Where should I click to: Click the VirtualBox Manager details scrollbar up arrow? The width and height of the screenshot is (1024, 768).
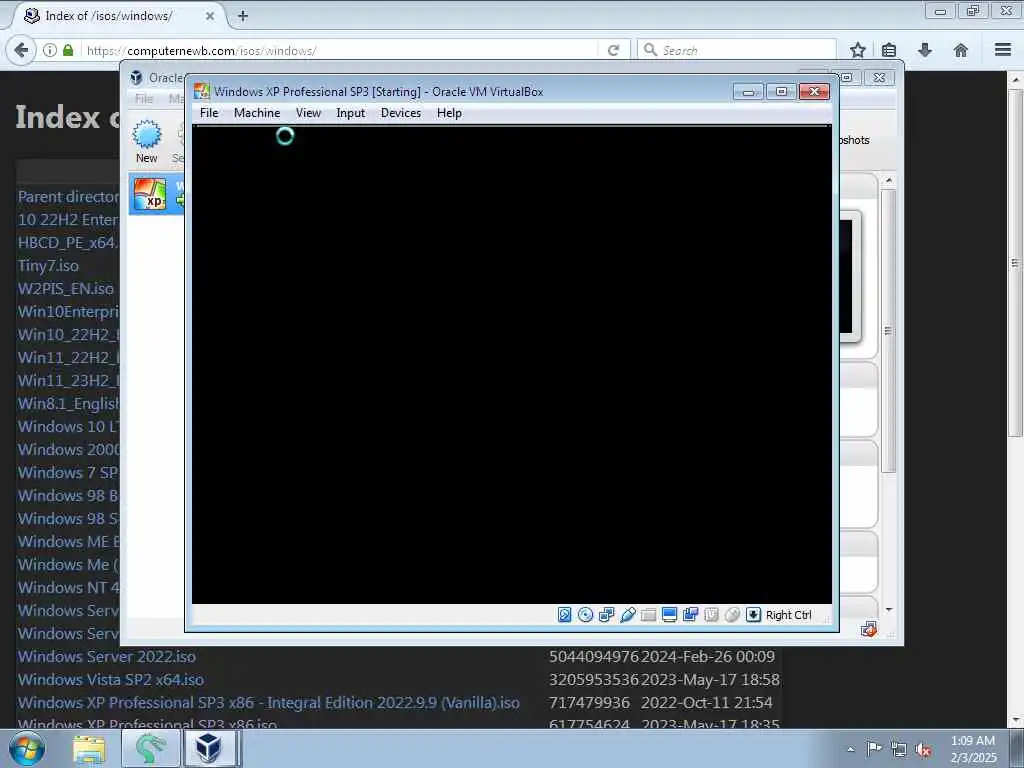888,180
